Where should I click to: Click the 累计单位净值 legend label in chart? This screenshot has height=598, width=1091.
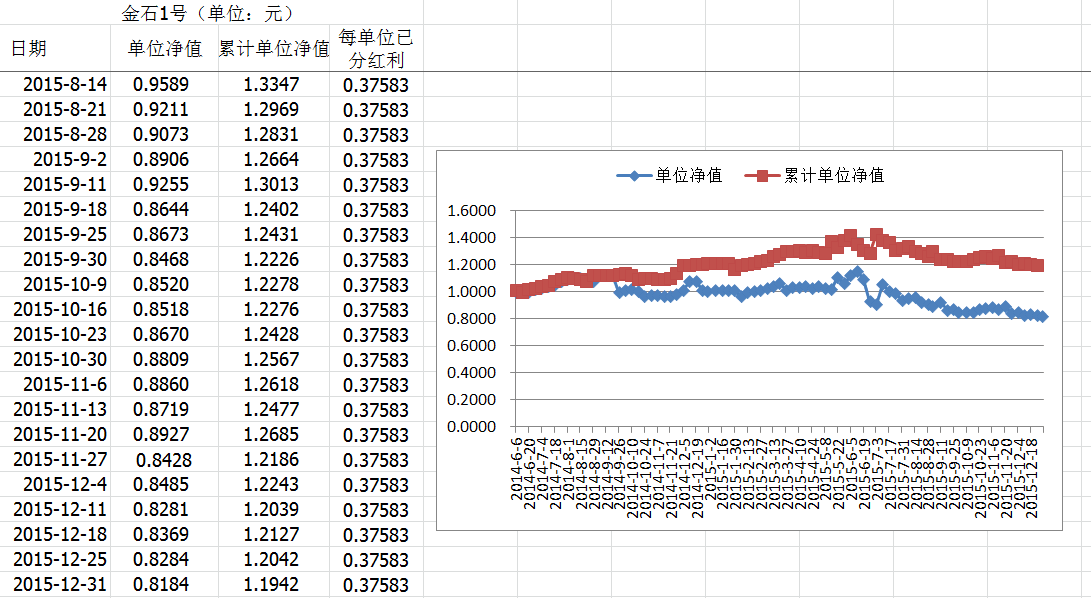(x=833, y=175)
